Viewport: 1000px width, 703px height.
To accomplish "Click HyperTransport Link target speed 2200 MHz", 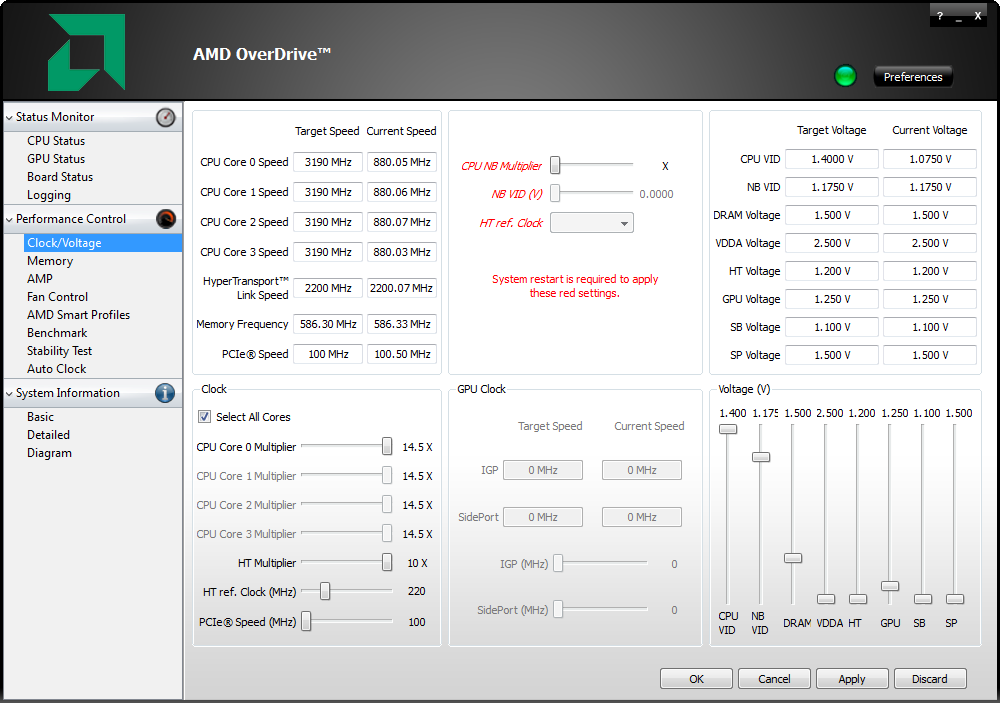I will pos(328,288).
